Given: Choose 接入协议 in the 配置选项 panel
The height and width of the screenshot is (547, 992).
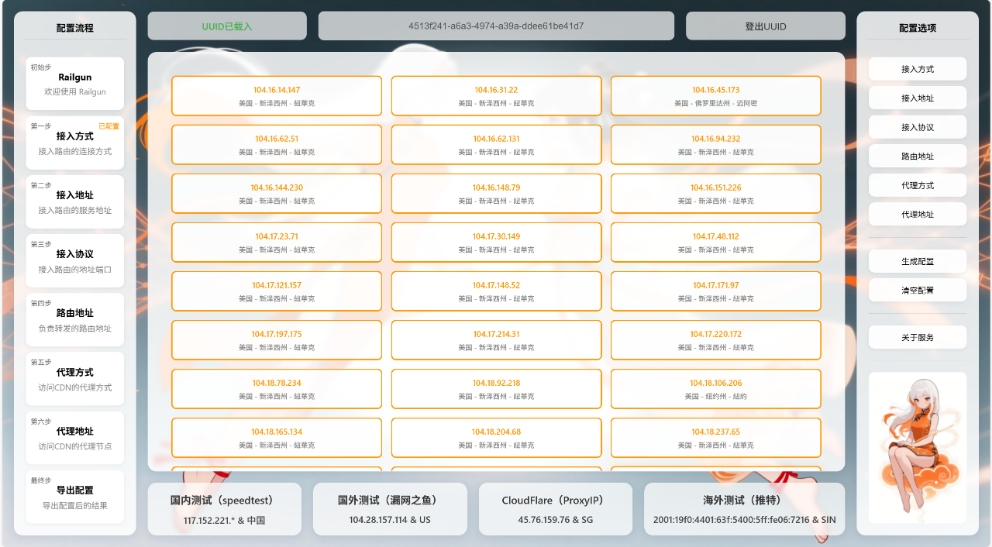Looking at the screenshot, I should [917, 127].
